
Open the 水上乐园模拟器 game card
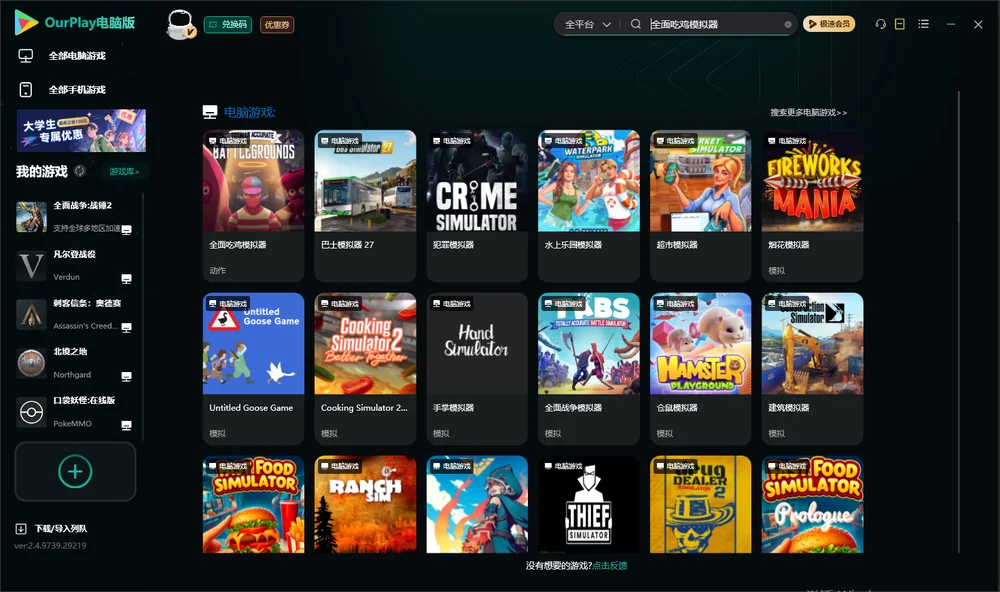pyautogui.click(x=589, y=205)
